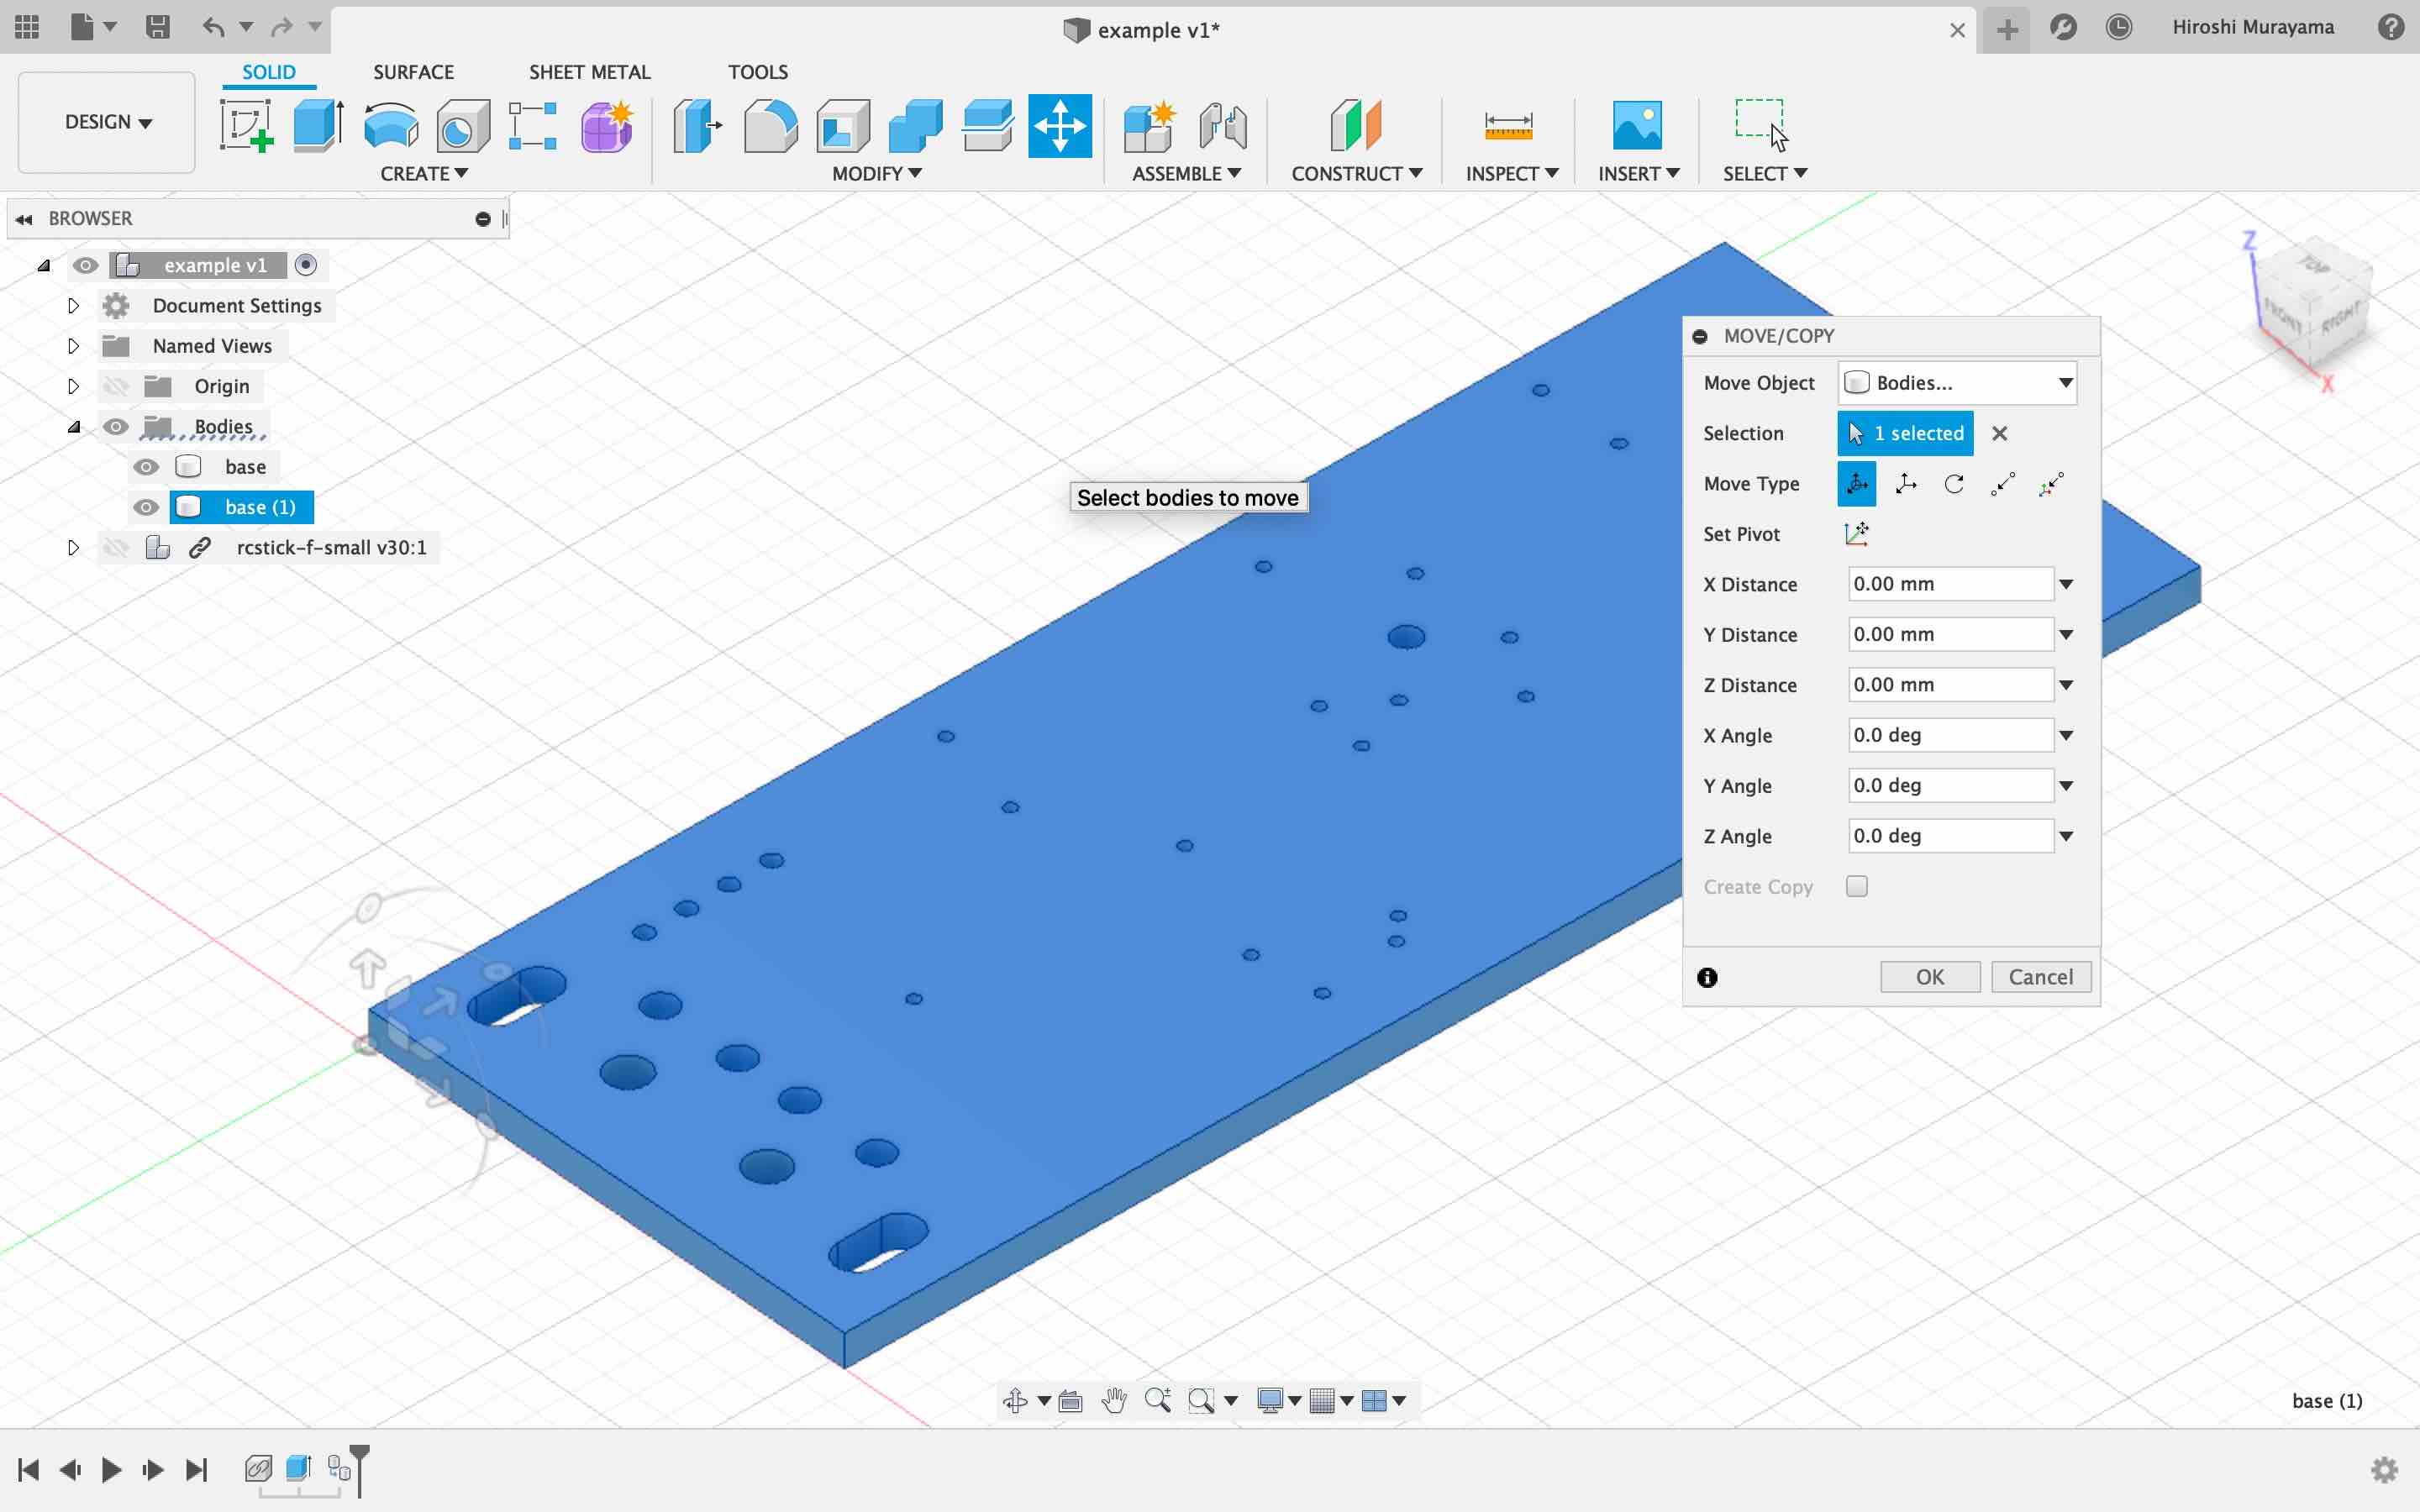Viewport: 2420px width, 1512px height.
Task: Show the hidden Origin folder
Action: click(x=116, y=386)
